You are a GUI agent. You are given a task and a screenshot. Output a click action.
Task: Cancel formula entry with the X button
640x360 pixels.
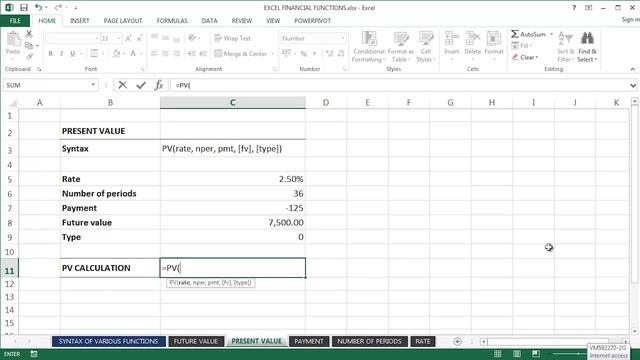point(122,85)
